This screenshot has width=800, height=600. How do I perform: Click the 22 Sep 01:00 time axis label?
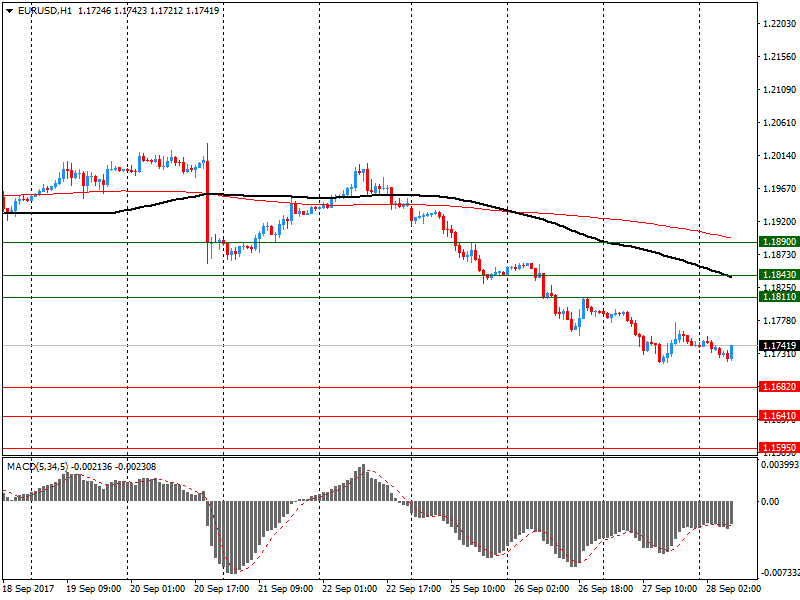click(349, 588)
